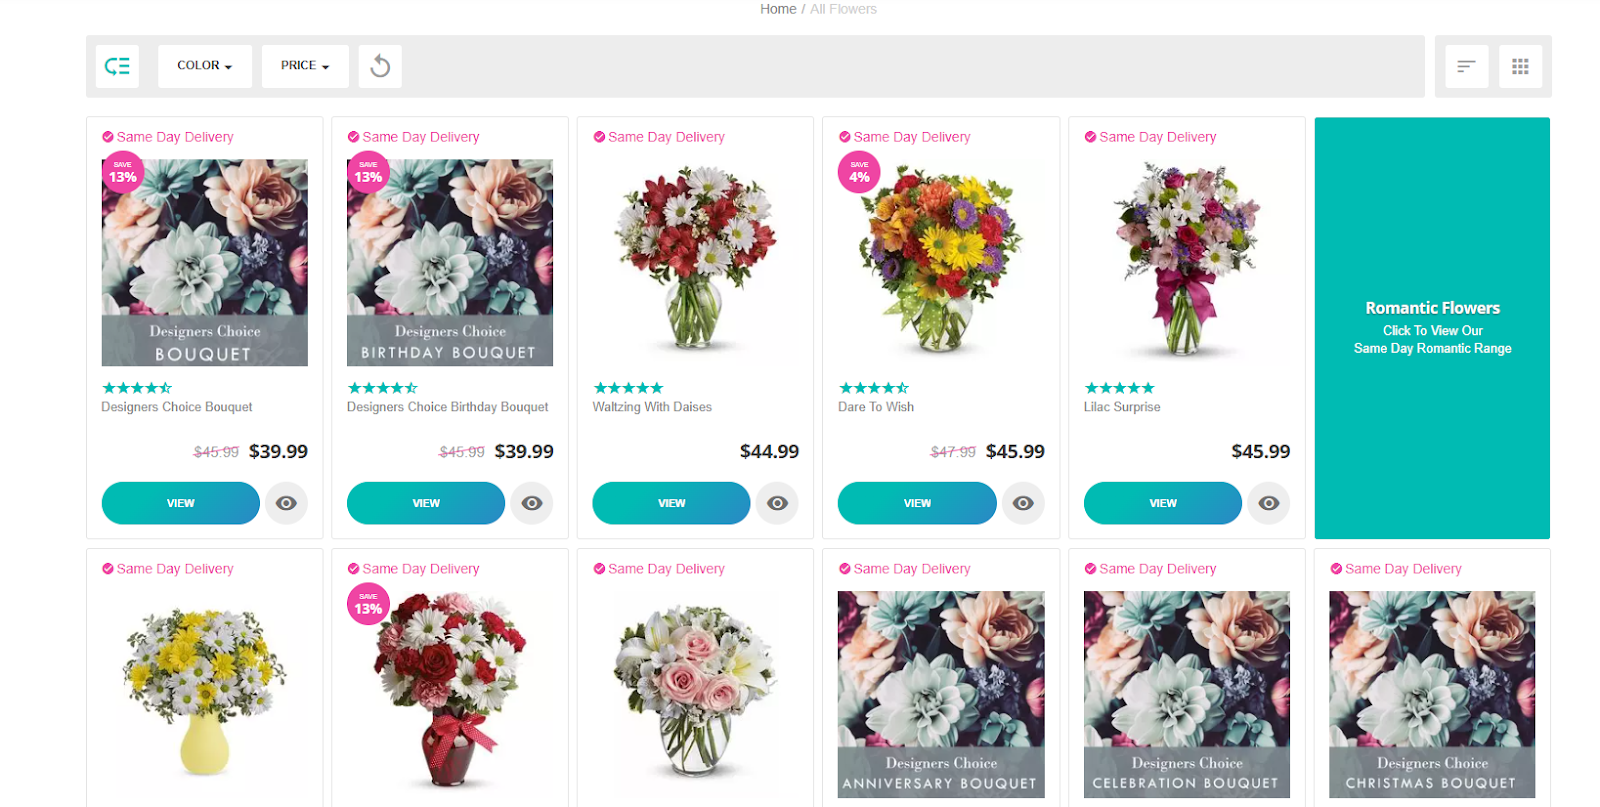Open Lilac Surprise product image

click(1187, 262)
